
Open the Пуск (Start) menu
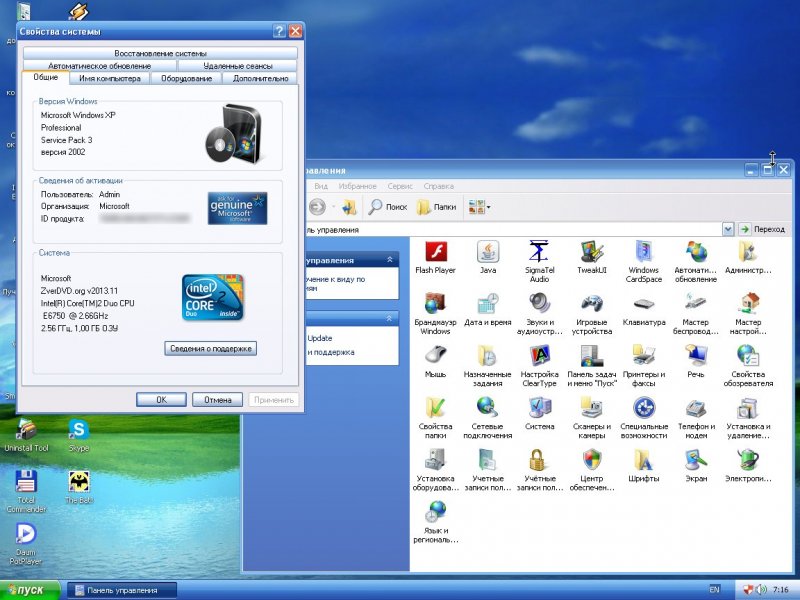[30, 590]
